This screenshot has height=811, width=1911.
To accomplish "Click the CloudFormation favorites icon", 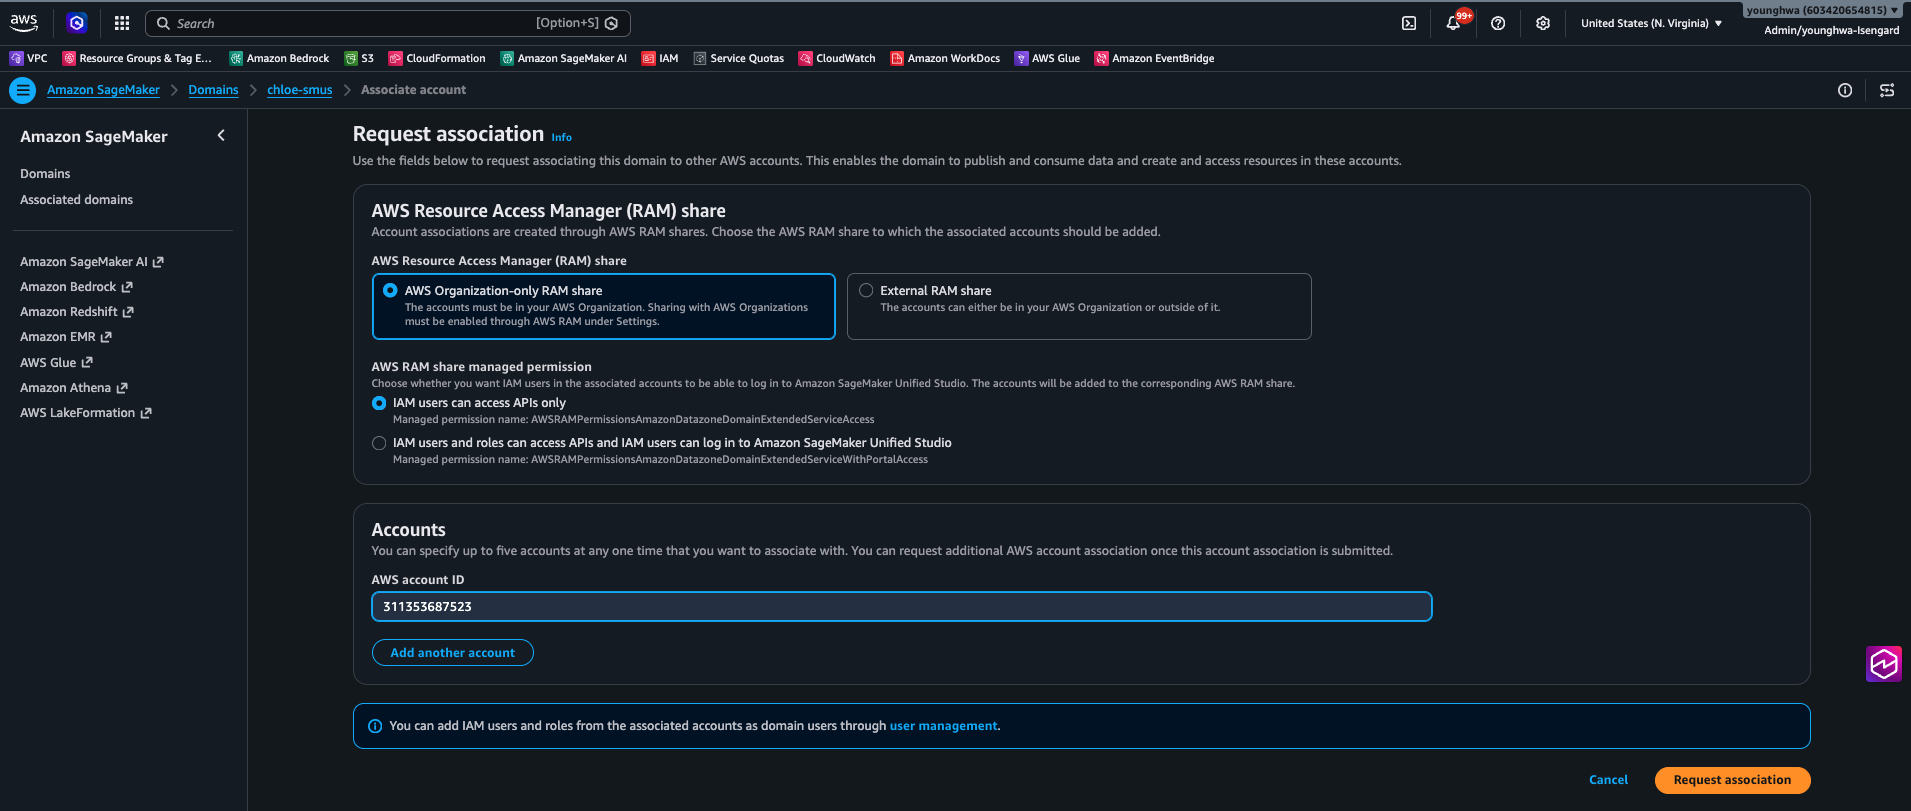I will point(396,58).
